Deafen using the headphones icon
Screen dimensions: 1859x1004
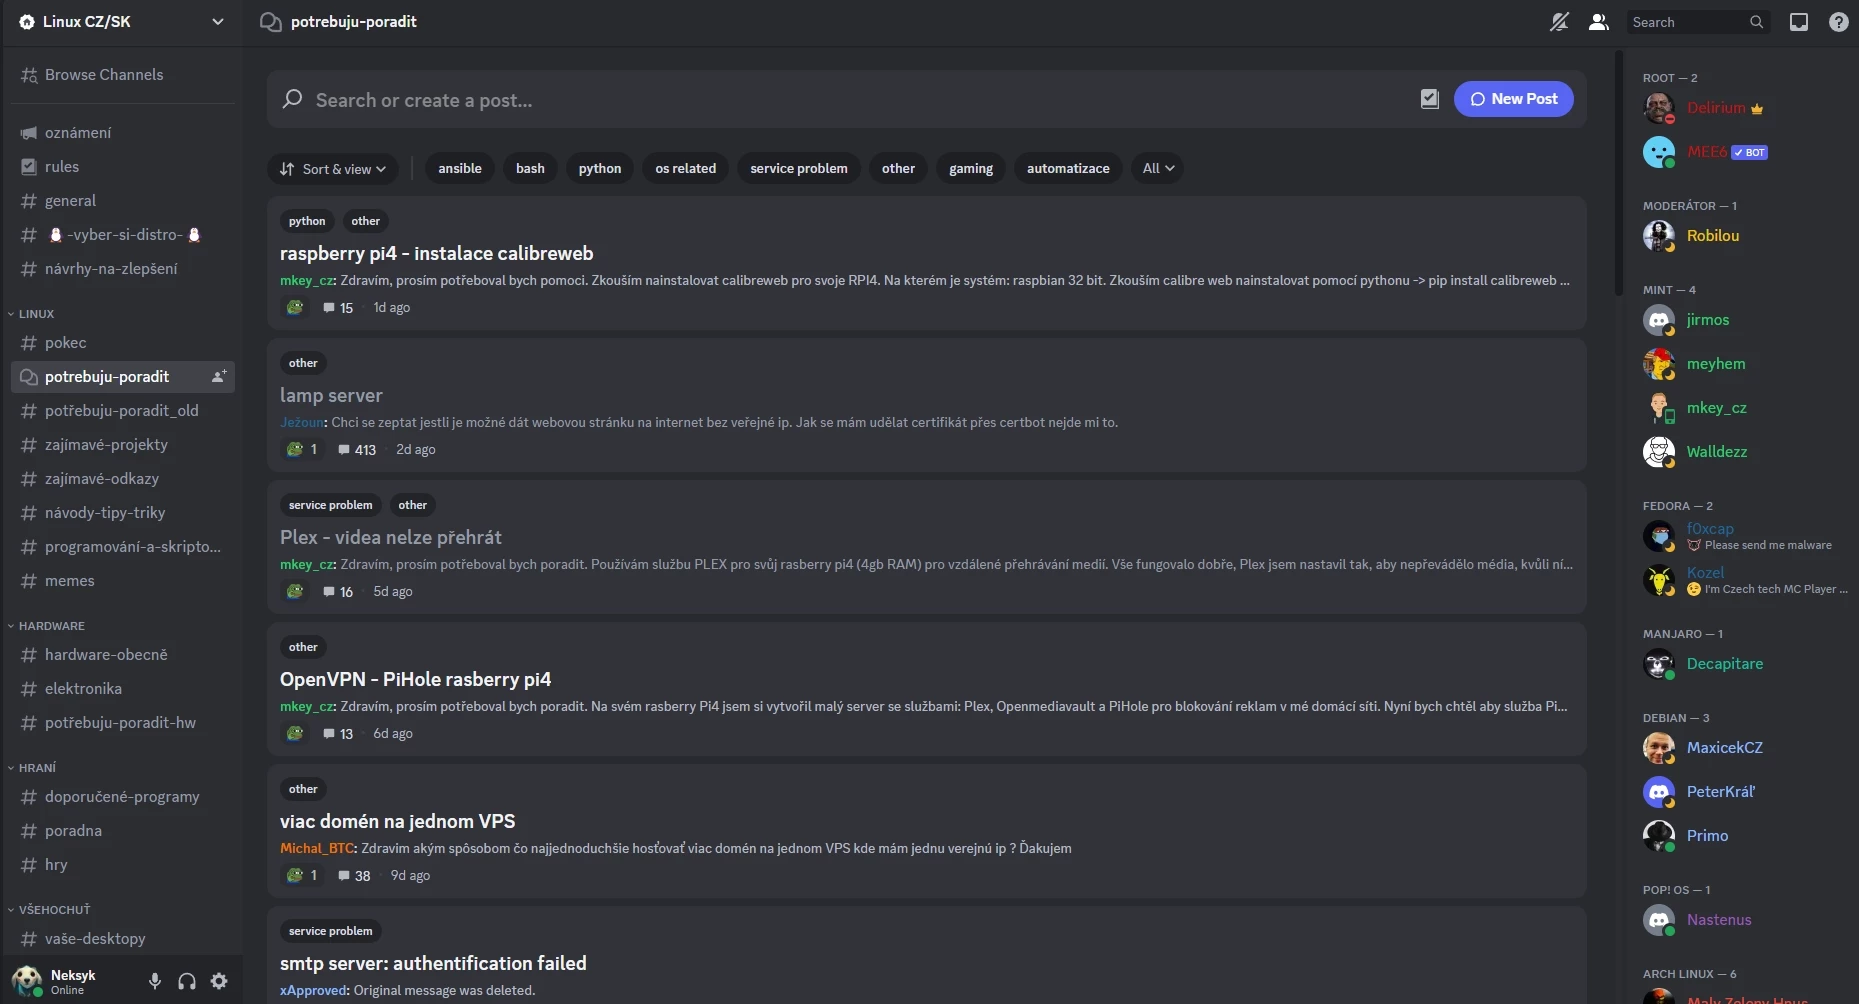pyautogui.click(x=187, y=981)
